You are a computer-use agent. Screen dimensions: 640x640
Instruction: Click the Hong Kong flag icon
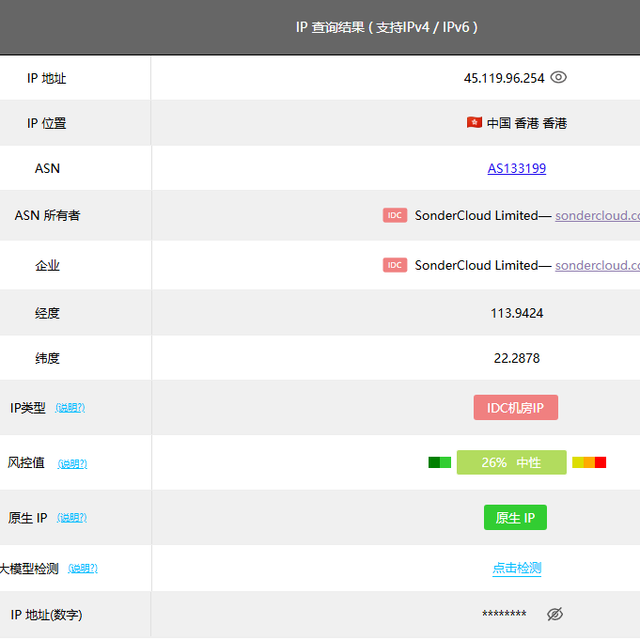(x=474, y=122)
